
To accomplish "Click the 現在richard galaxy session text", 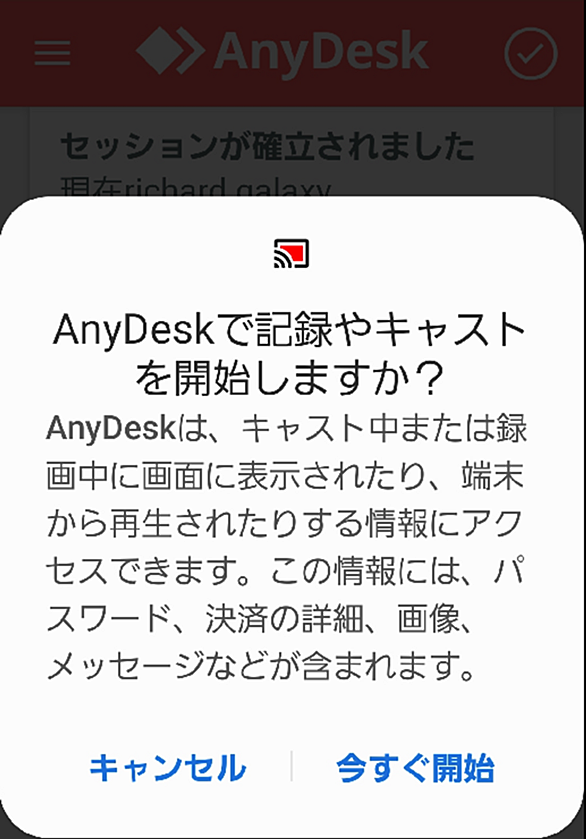I will point(196,187).
